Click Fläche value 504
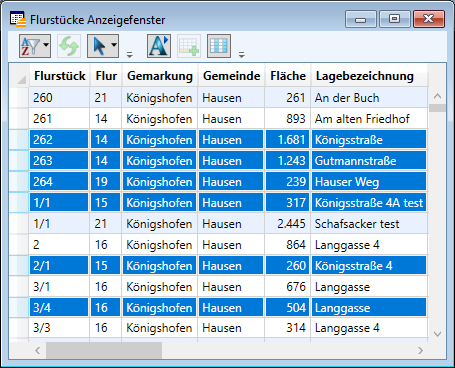The width and height of the screenshot is (455, 368). [x=288, y=307]
